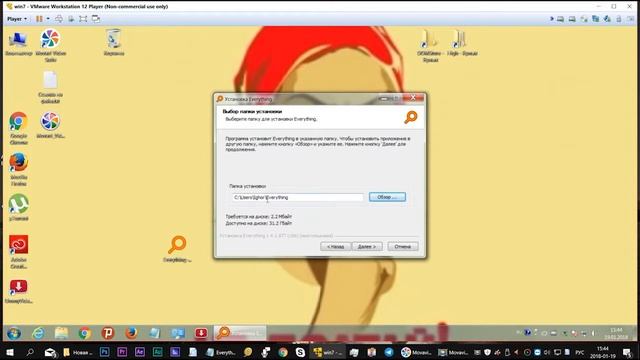Open Windows Explorer from Windows 7 taskbar
The height and width of the screenshot is (360, 640).
(61, 333)
